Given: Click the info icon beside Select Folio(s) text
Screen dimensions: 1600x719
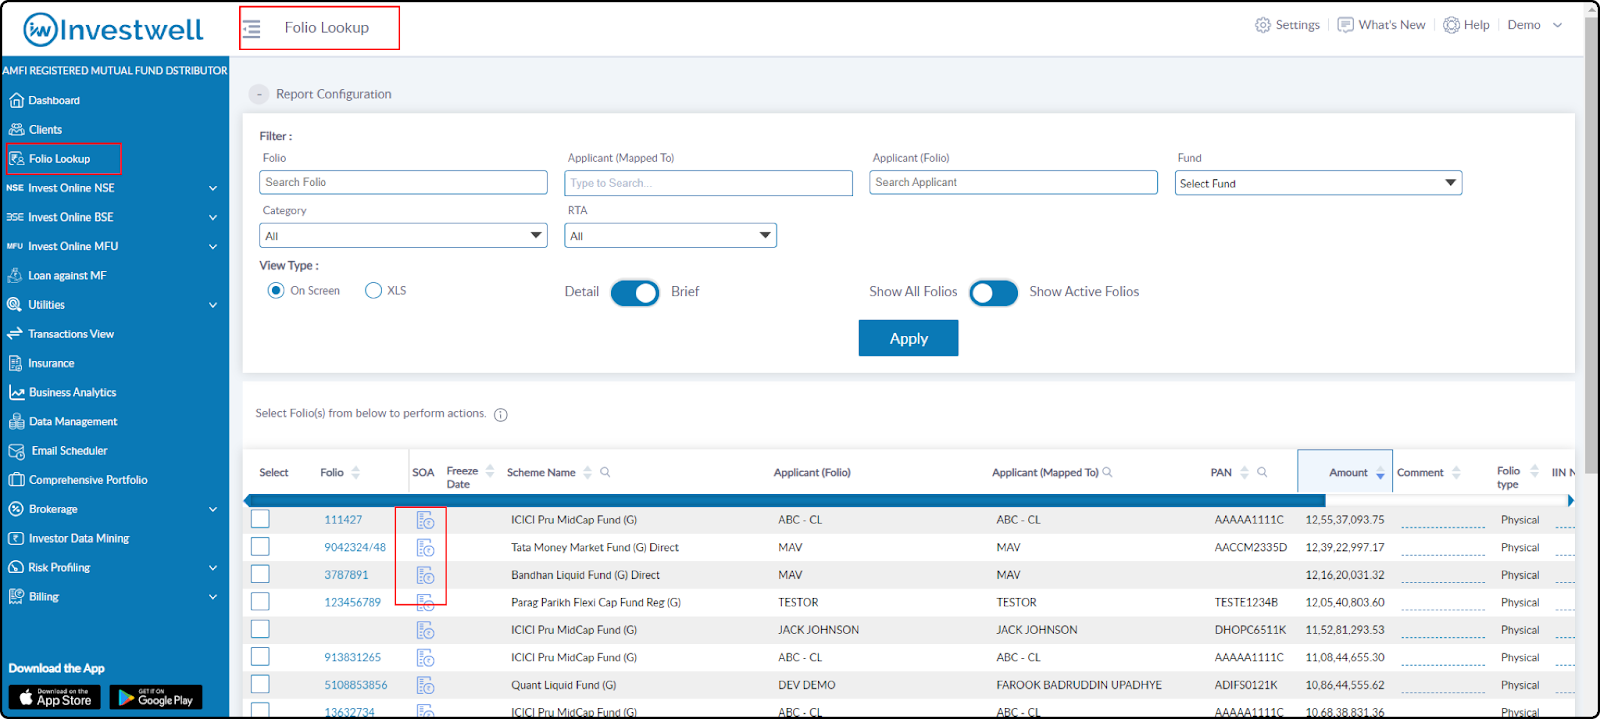Looking at the screenshot, I should click(x=501, y=415).
